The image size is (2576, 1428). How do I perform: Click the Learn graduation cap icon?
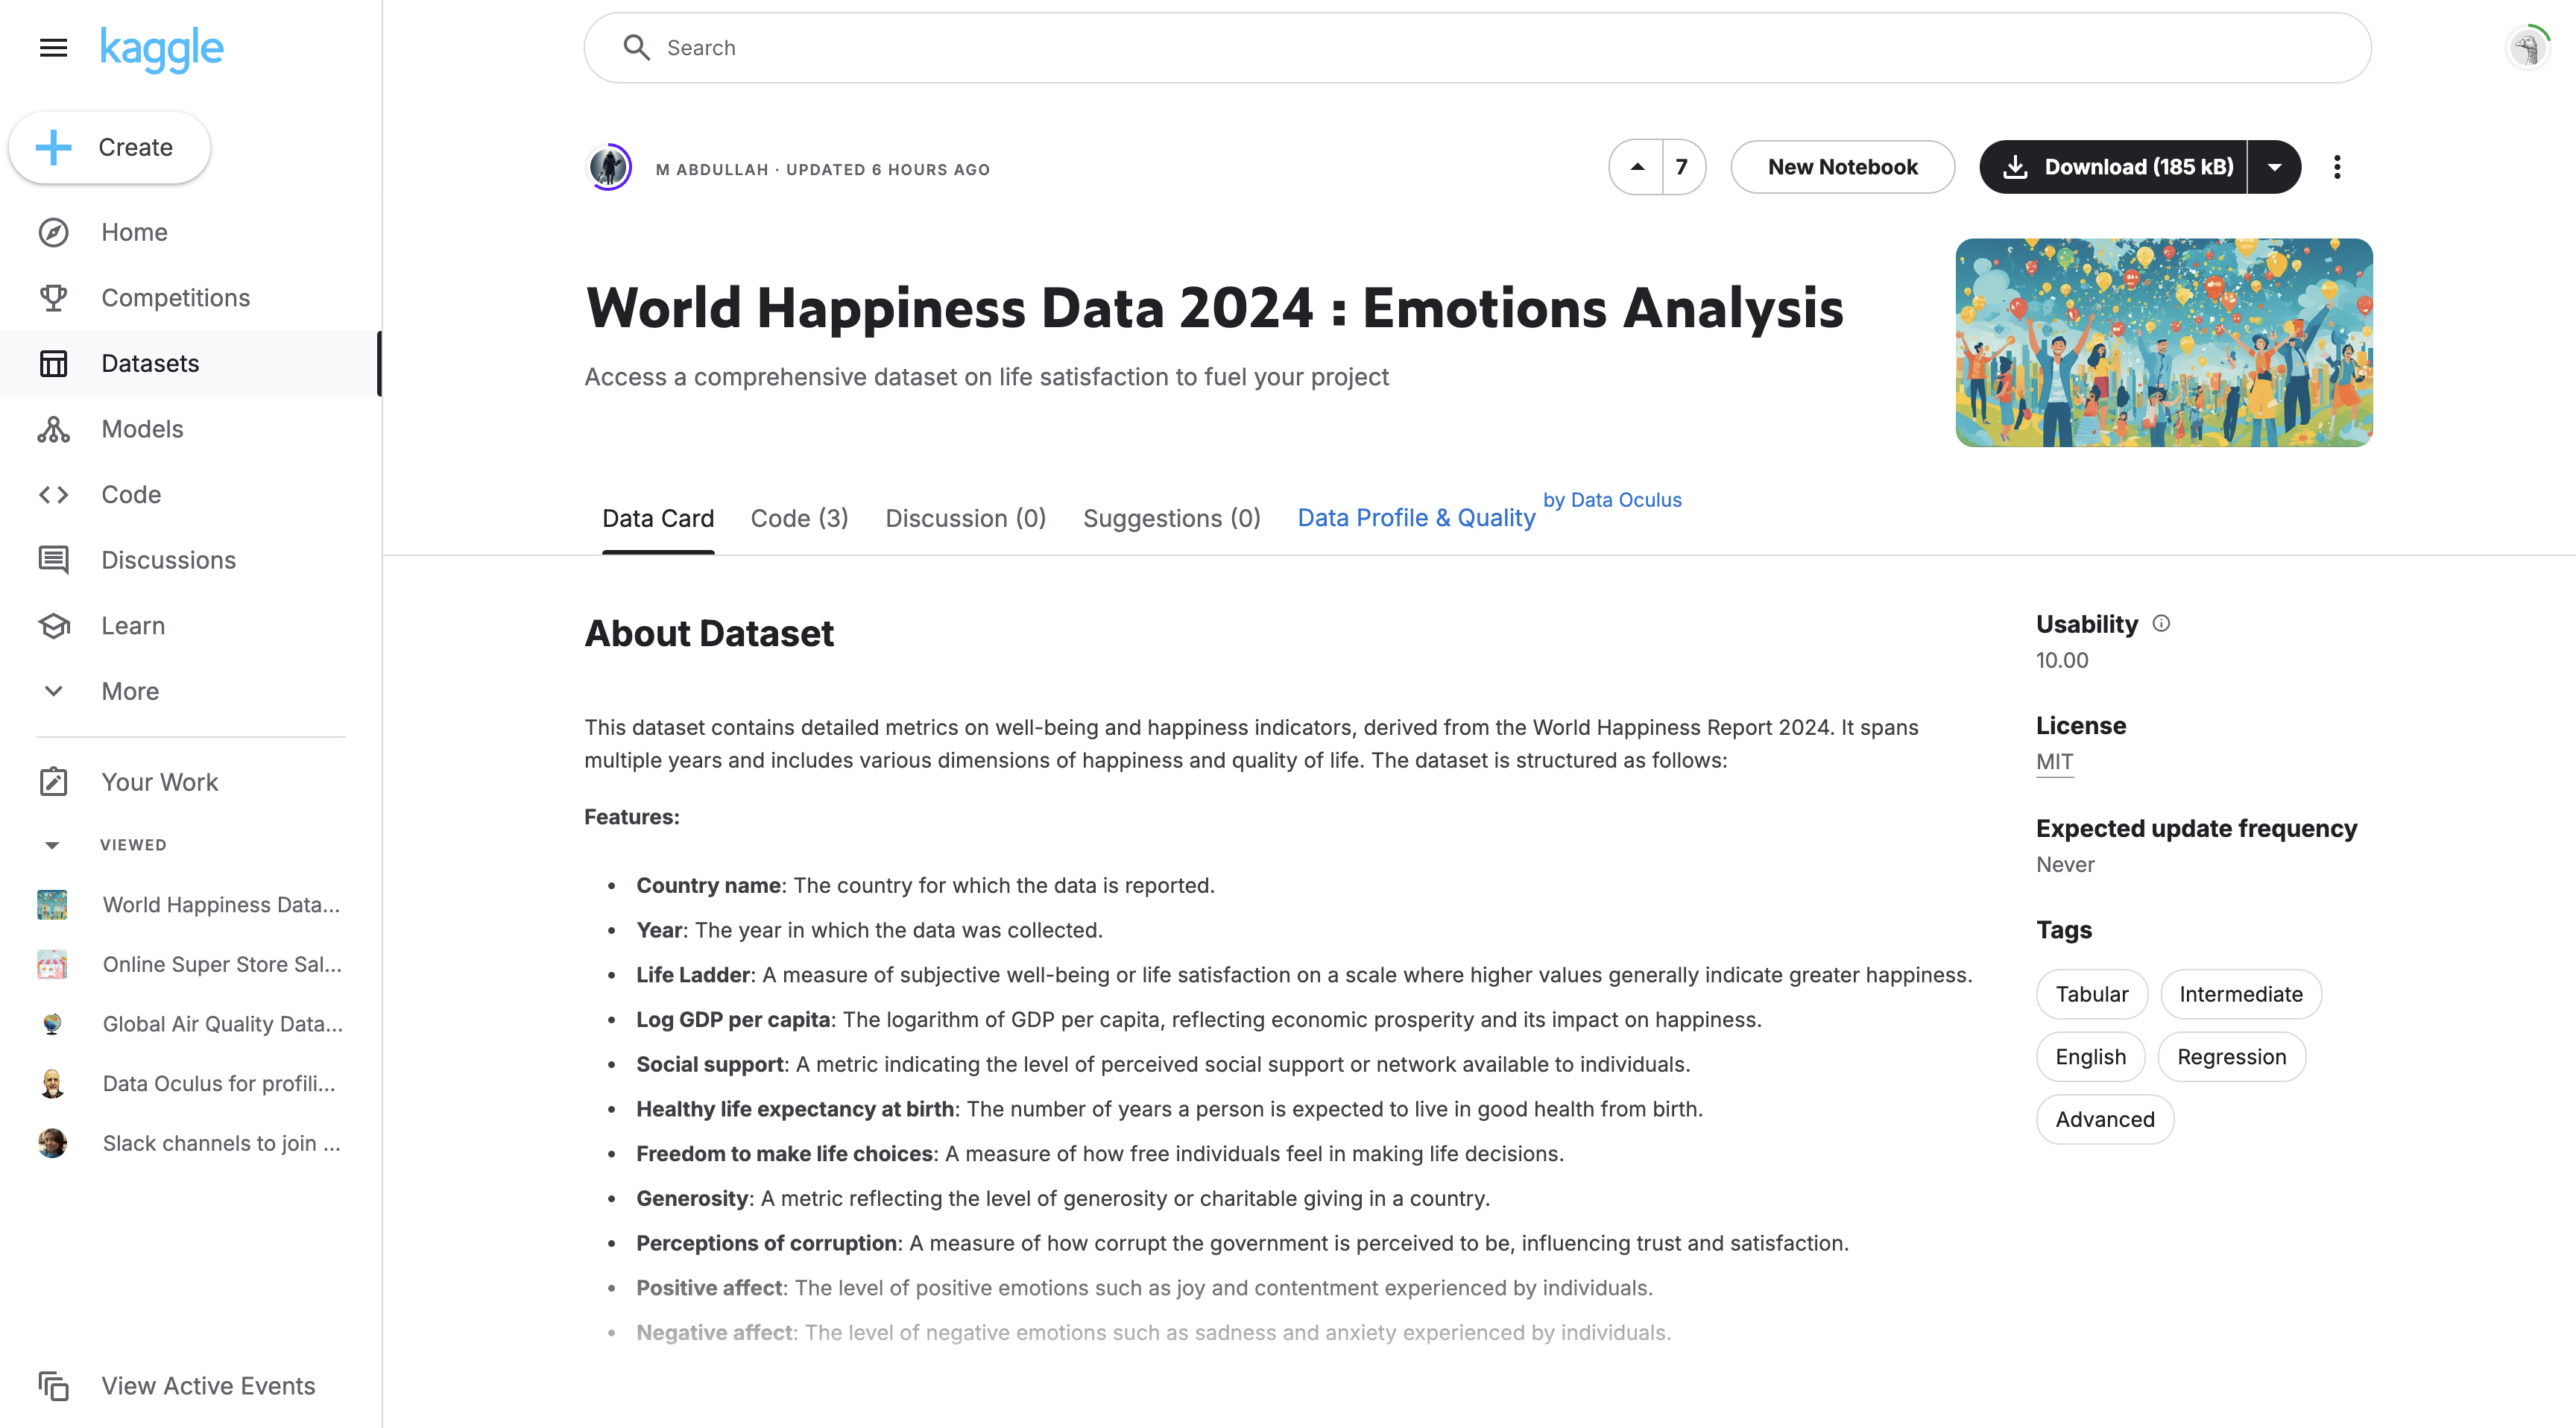tap(53, 626)
